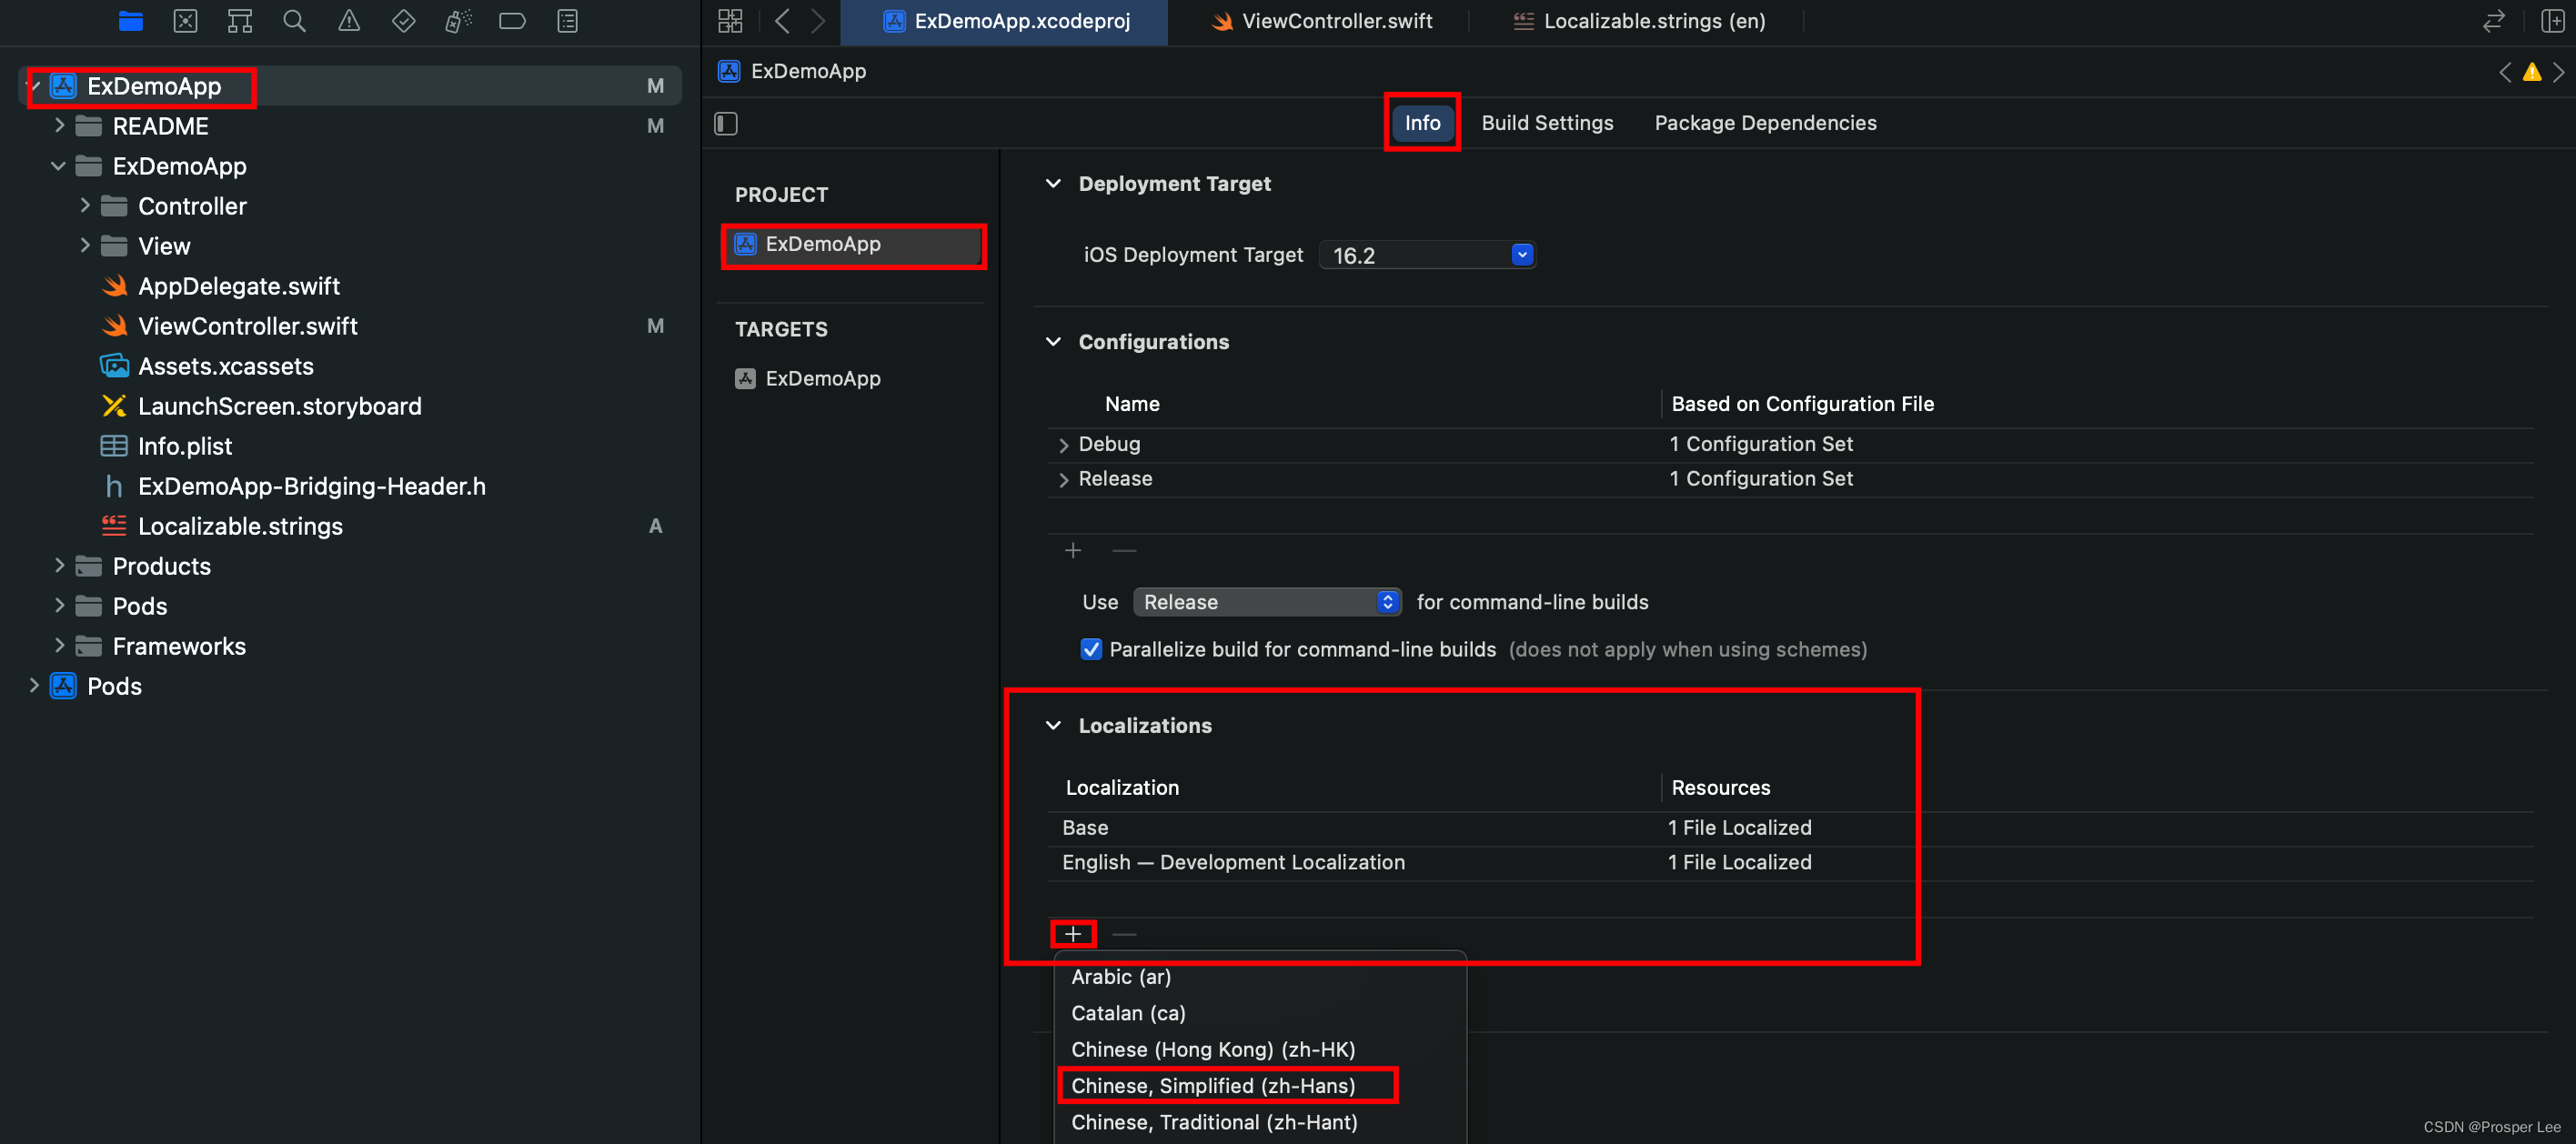Open ExDemoApp-Bridging-Header.h file
Image resolution: width=2576 pixels, height=1144 pixels.
point(311,486)
